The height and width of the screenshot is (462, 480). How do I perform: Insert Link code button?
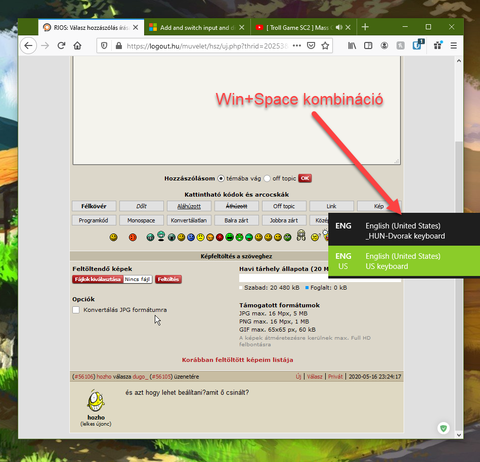coord(331,206)
